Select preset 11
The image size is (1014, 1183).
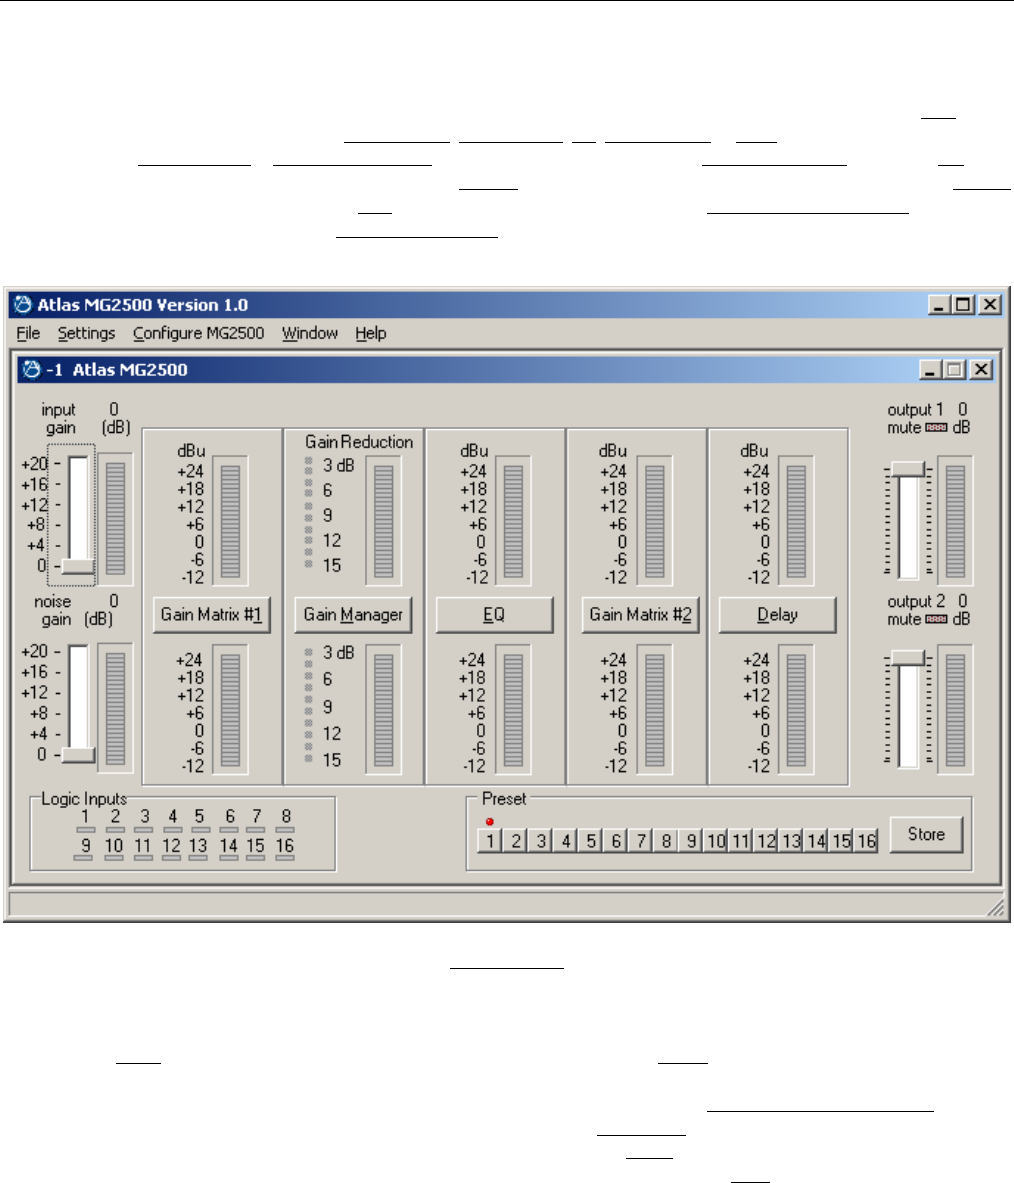coord(740,840)
